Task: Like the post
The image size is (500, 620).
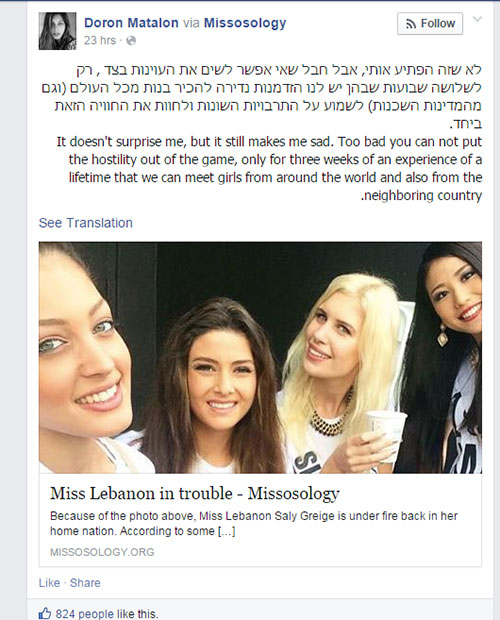Action: coord(49,583)
